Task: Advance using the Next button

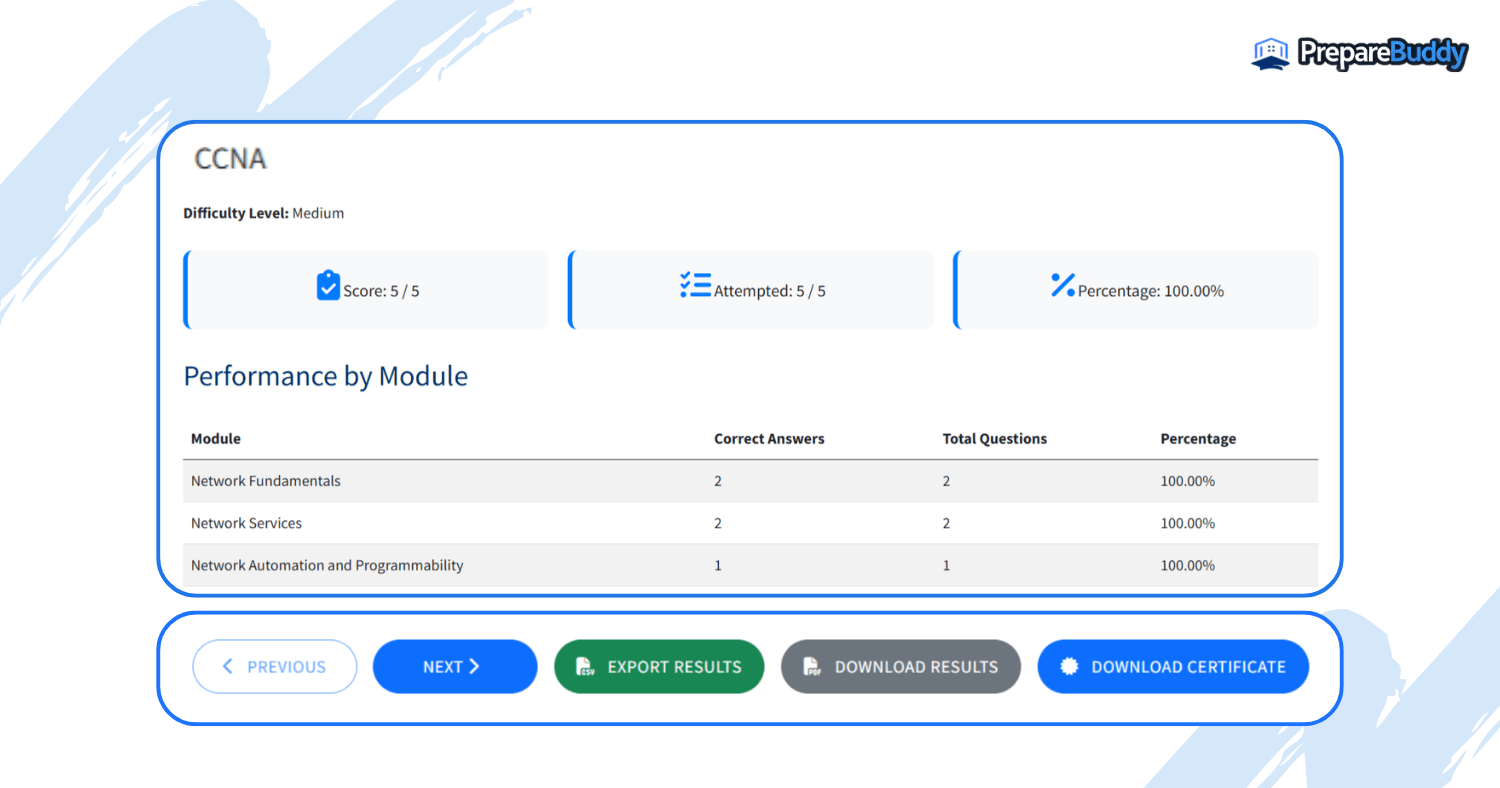Action: click(455, 666)
